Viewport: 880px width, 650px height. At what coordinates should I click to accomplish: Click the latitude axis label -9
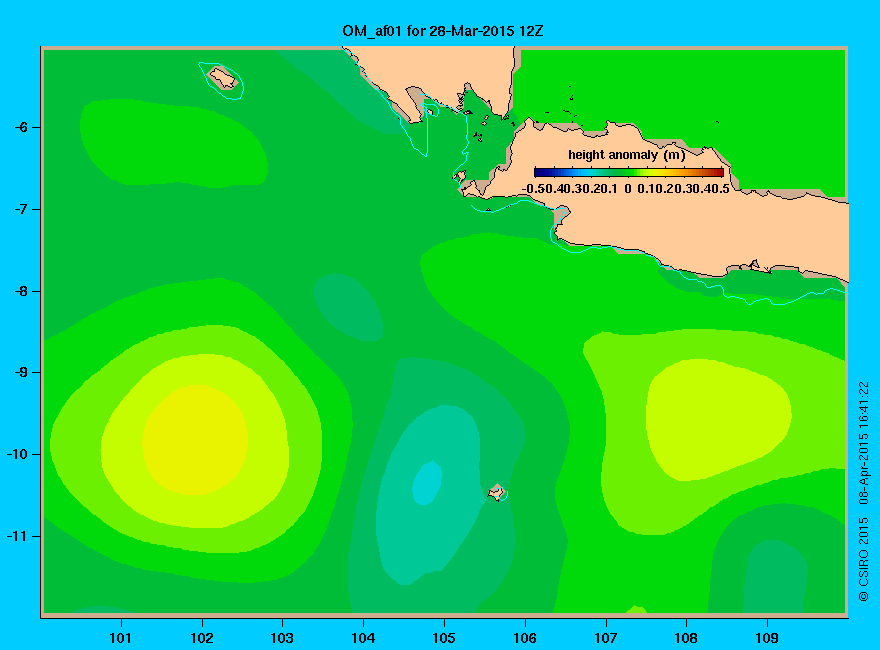coord(20,372)
